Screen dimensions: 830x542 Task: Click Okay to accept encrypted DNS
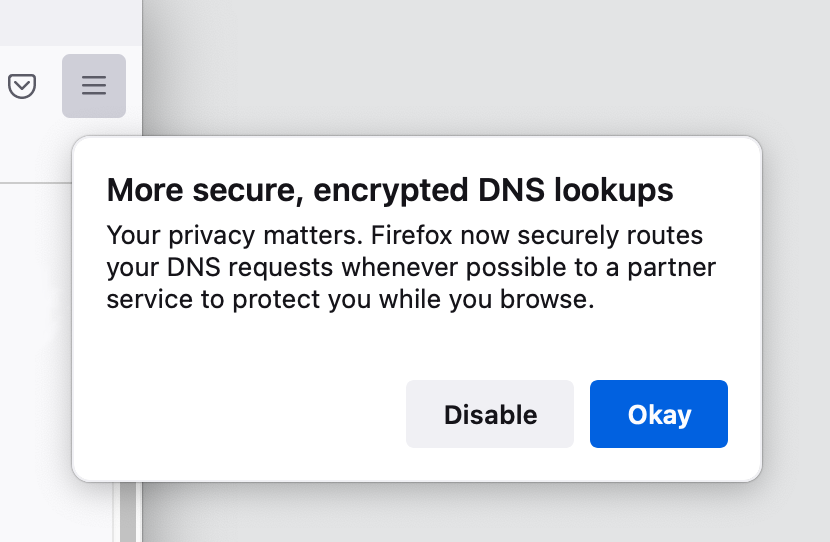pos(658,414)
